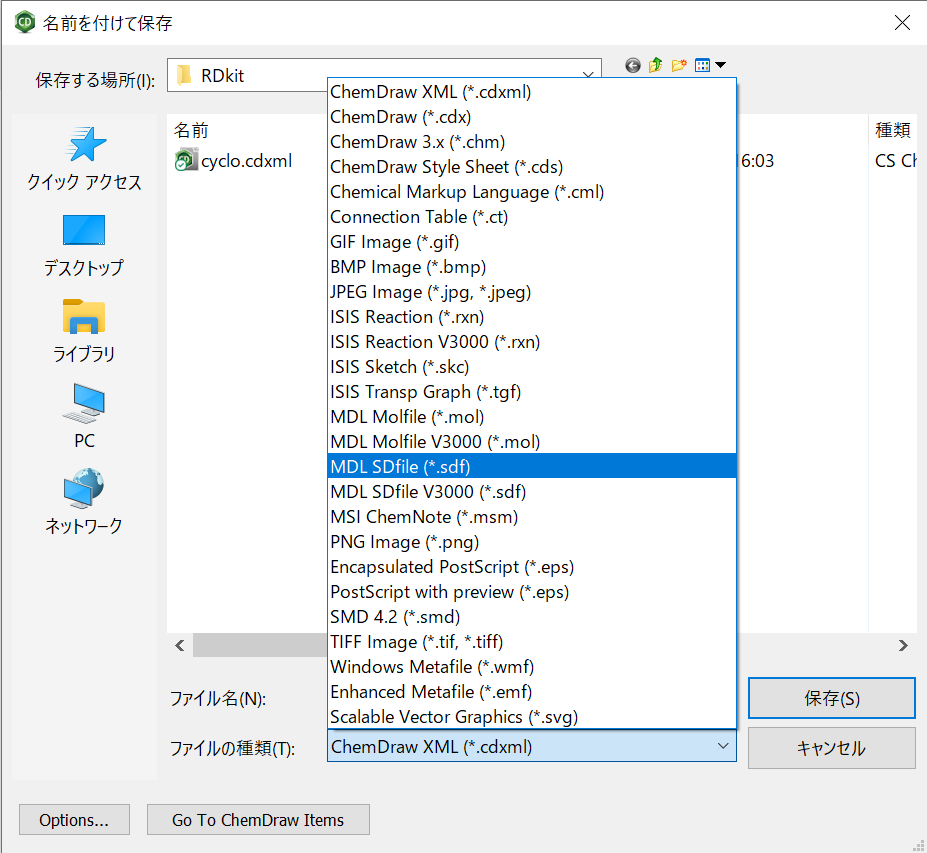The image size is (927, 853).
Task: Select ISIS Reaction (*.rxn) entry
Action: tap(531, 317)
